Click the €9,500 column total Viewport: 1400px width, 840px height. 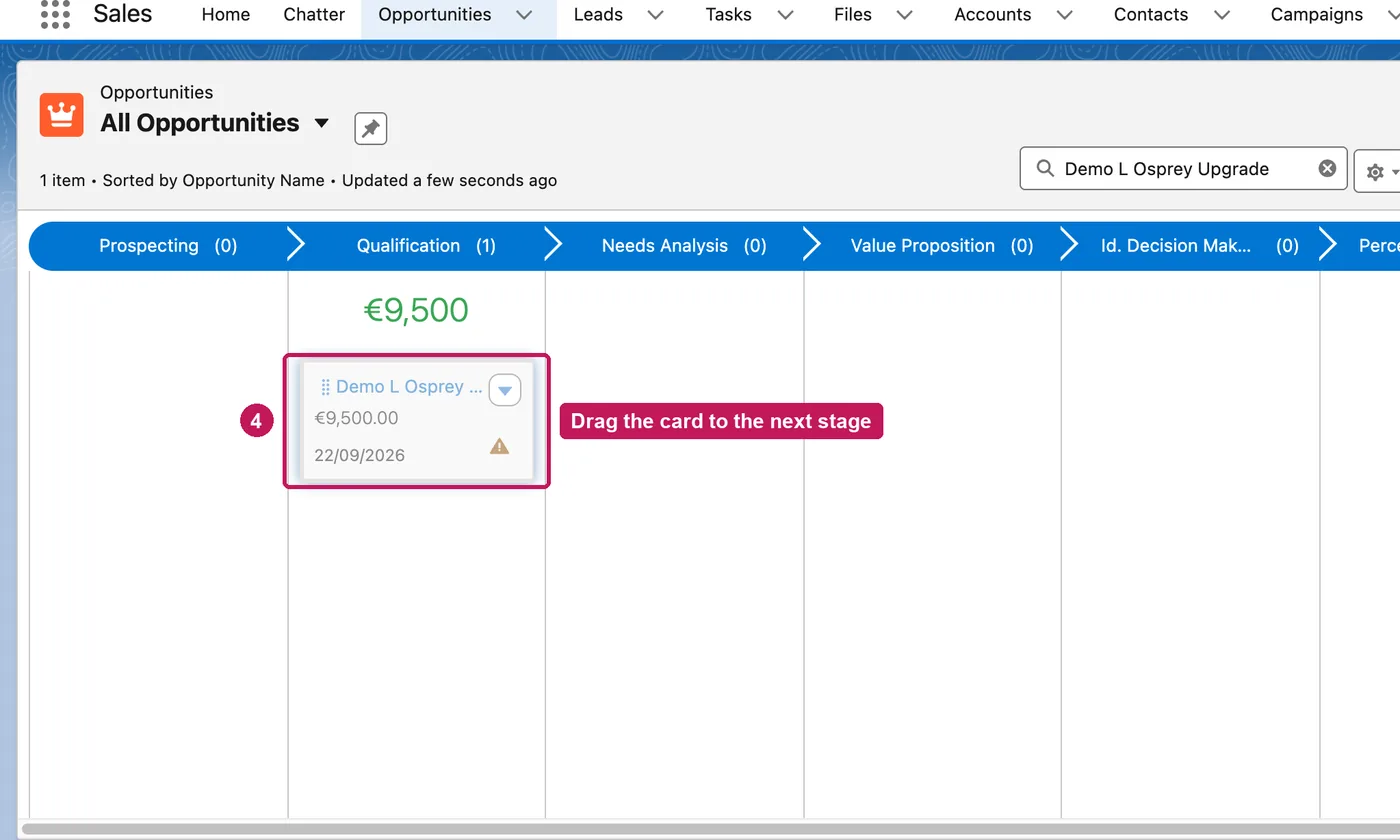coord(416,310)
